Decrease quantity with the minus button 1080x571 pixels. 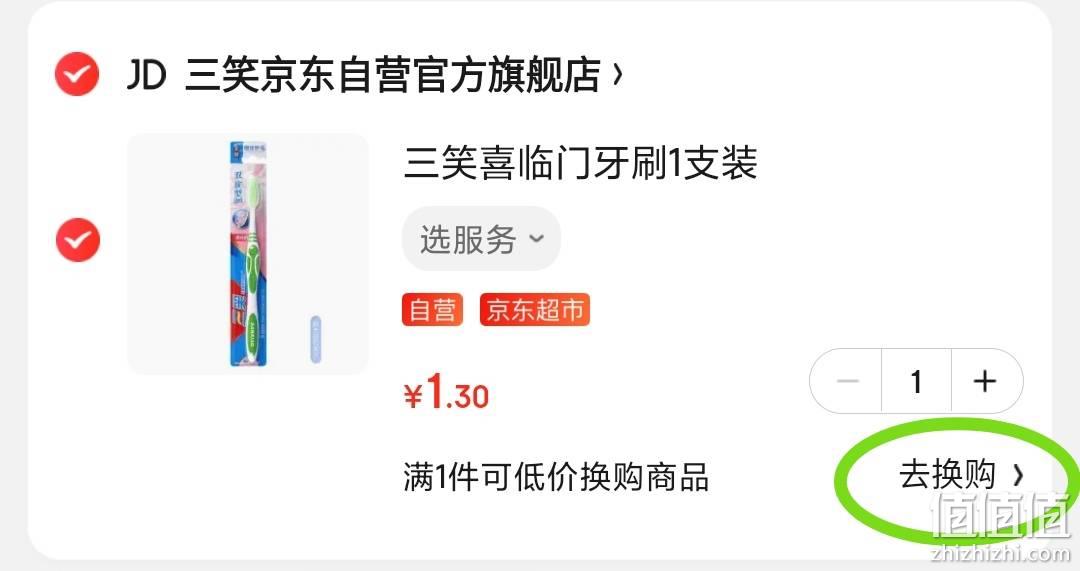click(847, 381)
